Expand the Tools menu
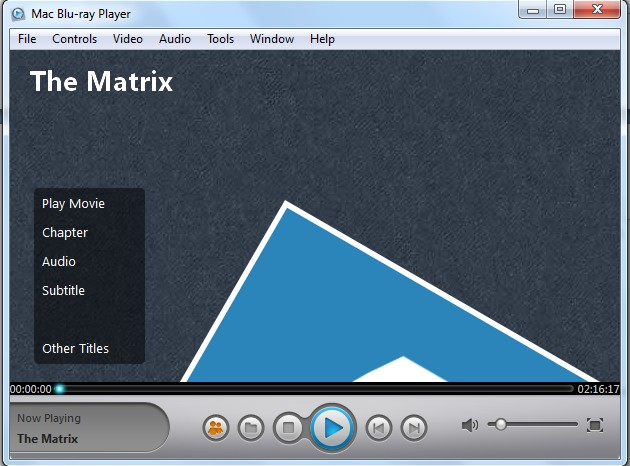This screenshot has height=466, width=630. (220, 39)
